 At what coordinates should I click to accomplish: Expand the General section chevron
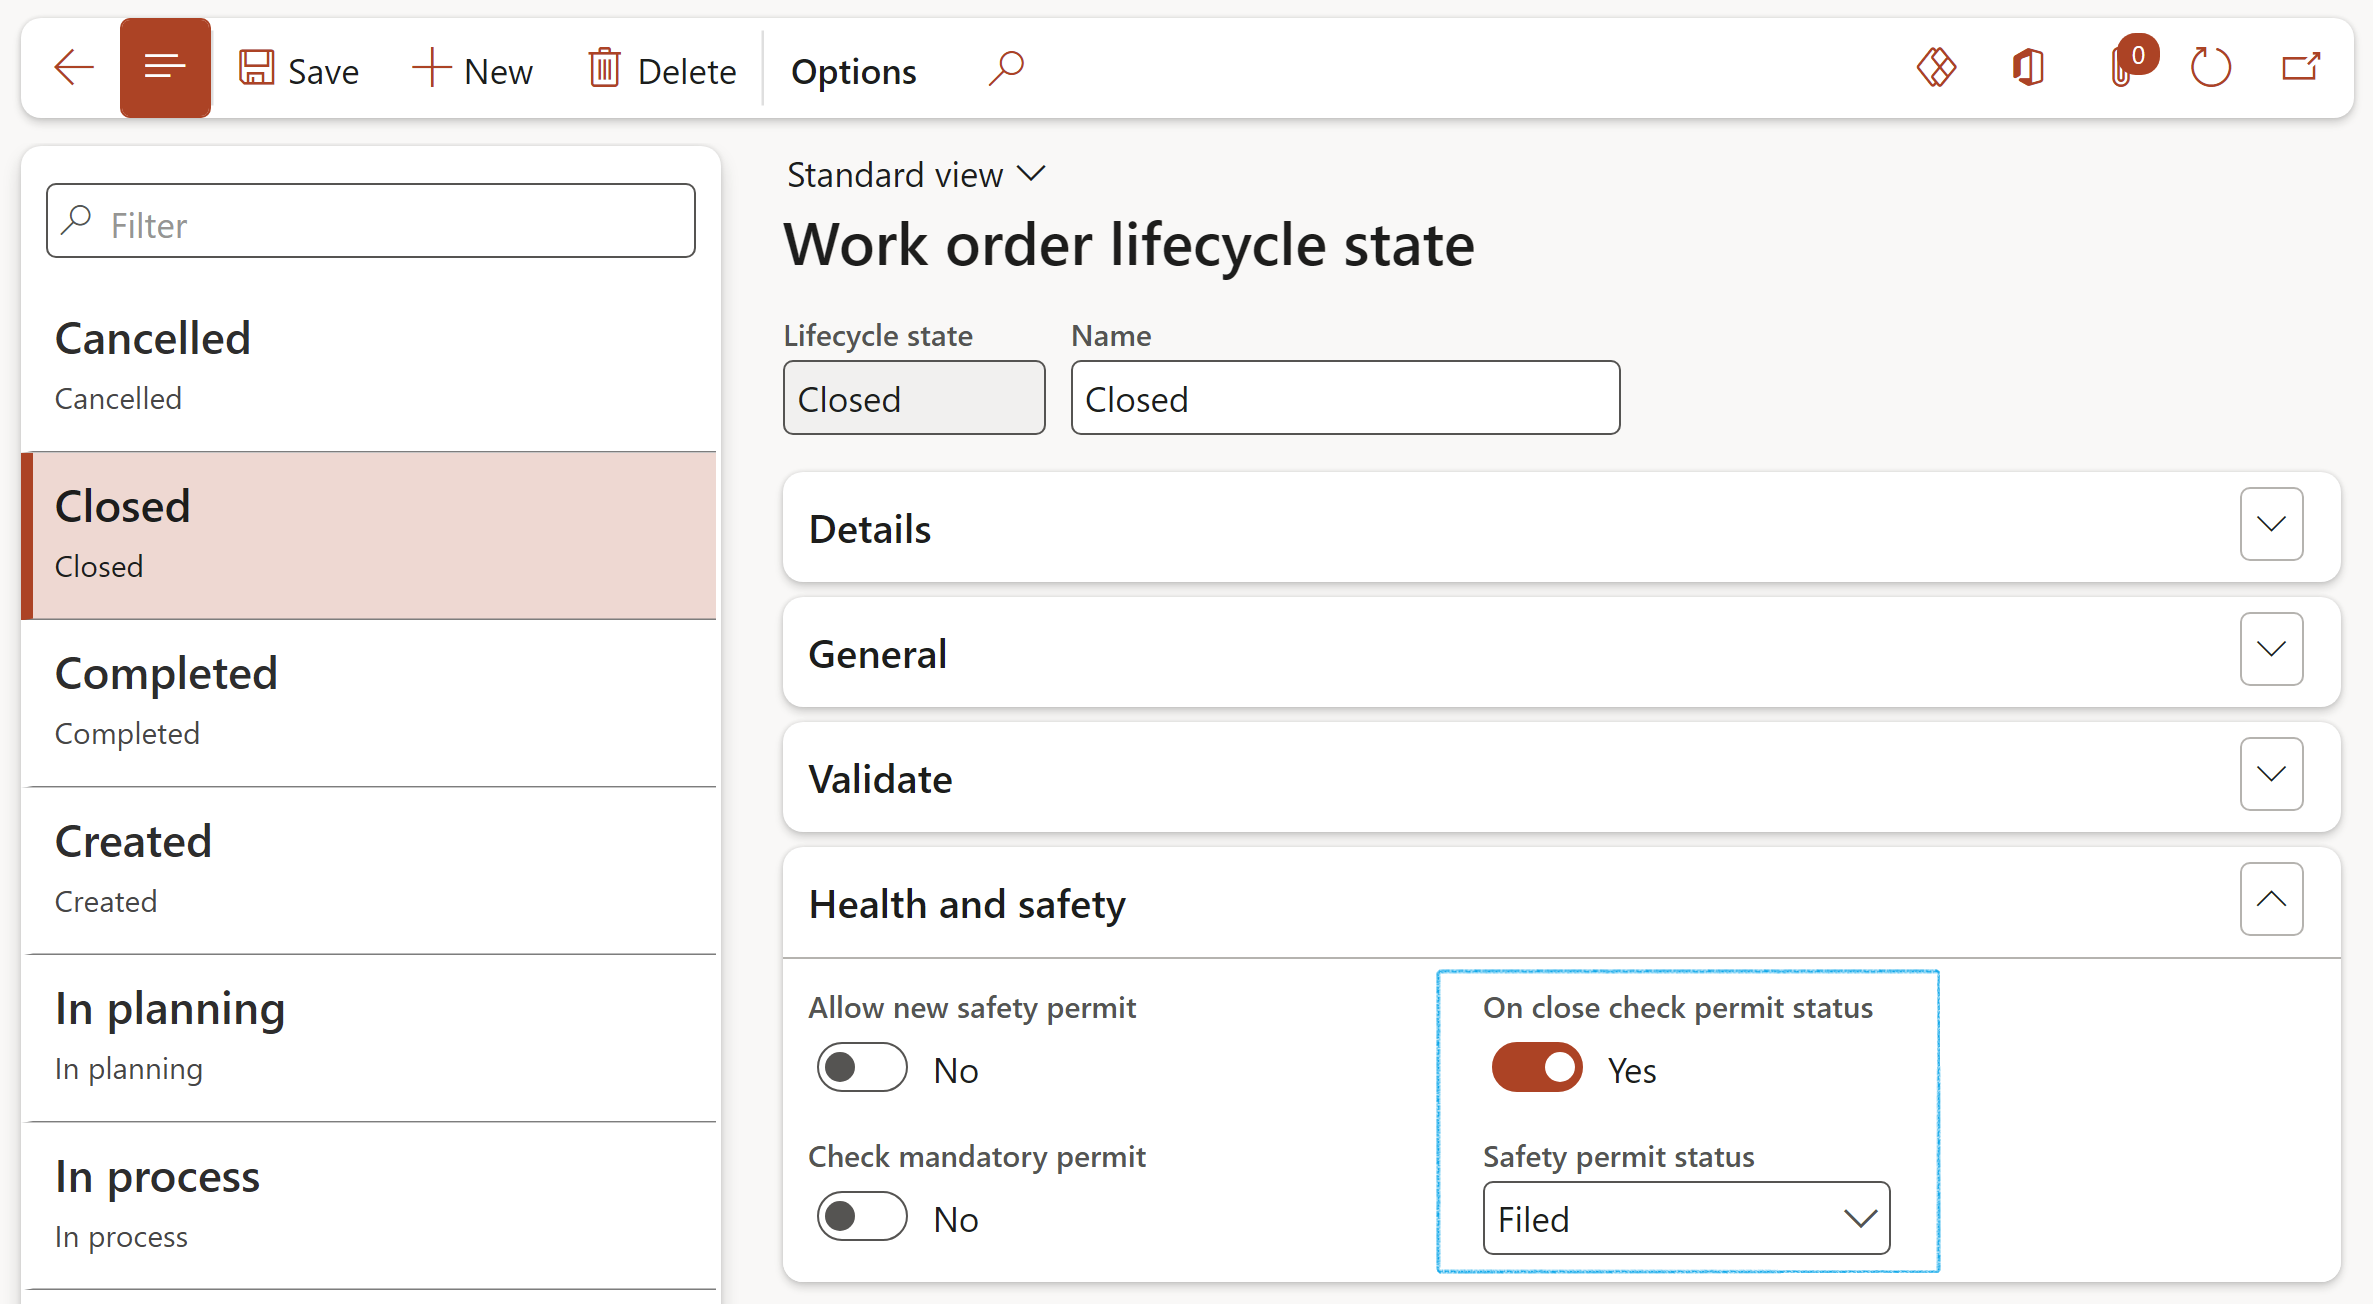click(2271, 649)
